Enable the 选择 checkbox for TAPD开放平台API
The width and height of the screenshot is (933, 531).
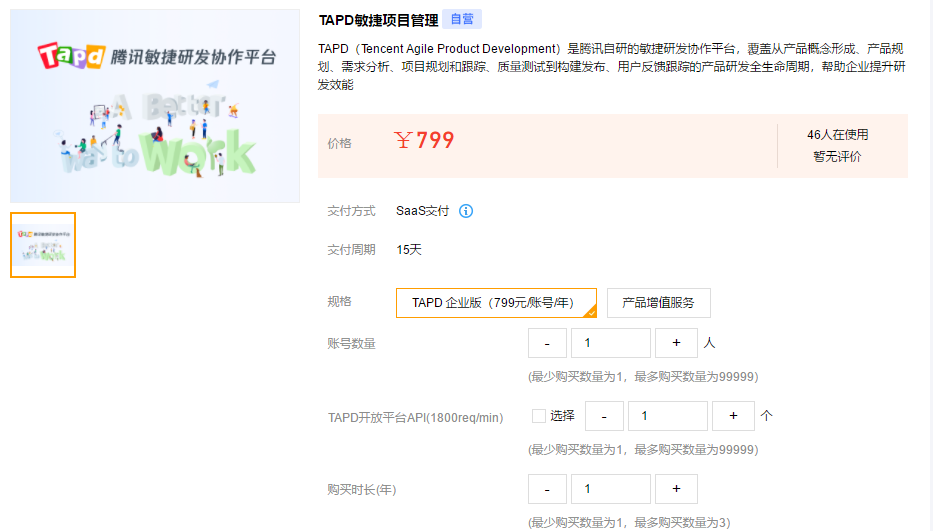click(539, 416)
